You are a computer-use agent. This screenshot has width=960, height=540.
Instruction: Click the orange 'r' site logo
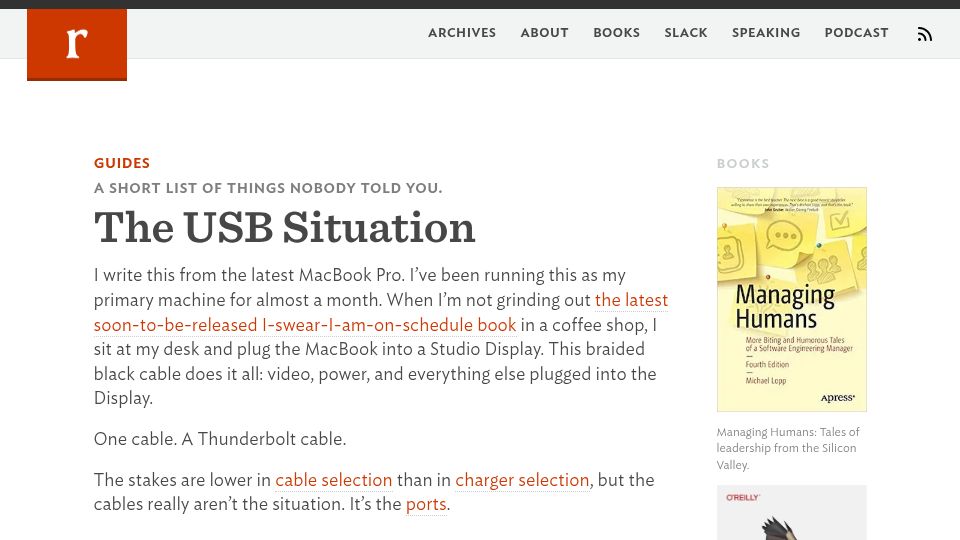[x=77, y=45]
